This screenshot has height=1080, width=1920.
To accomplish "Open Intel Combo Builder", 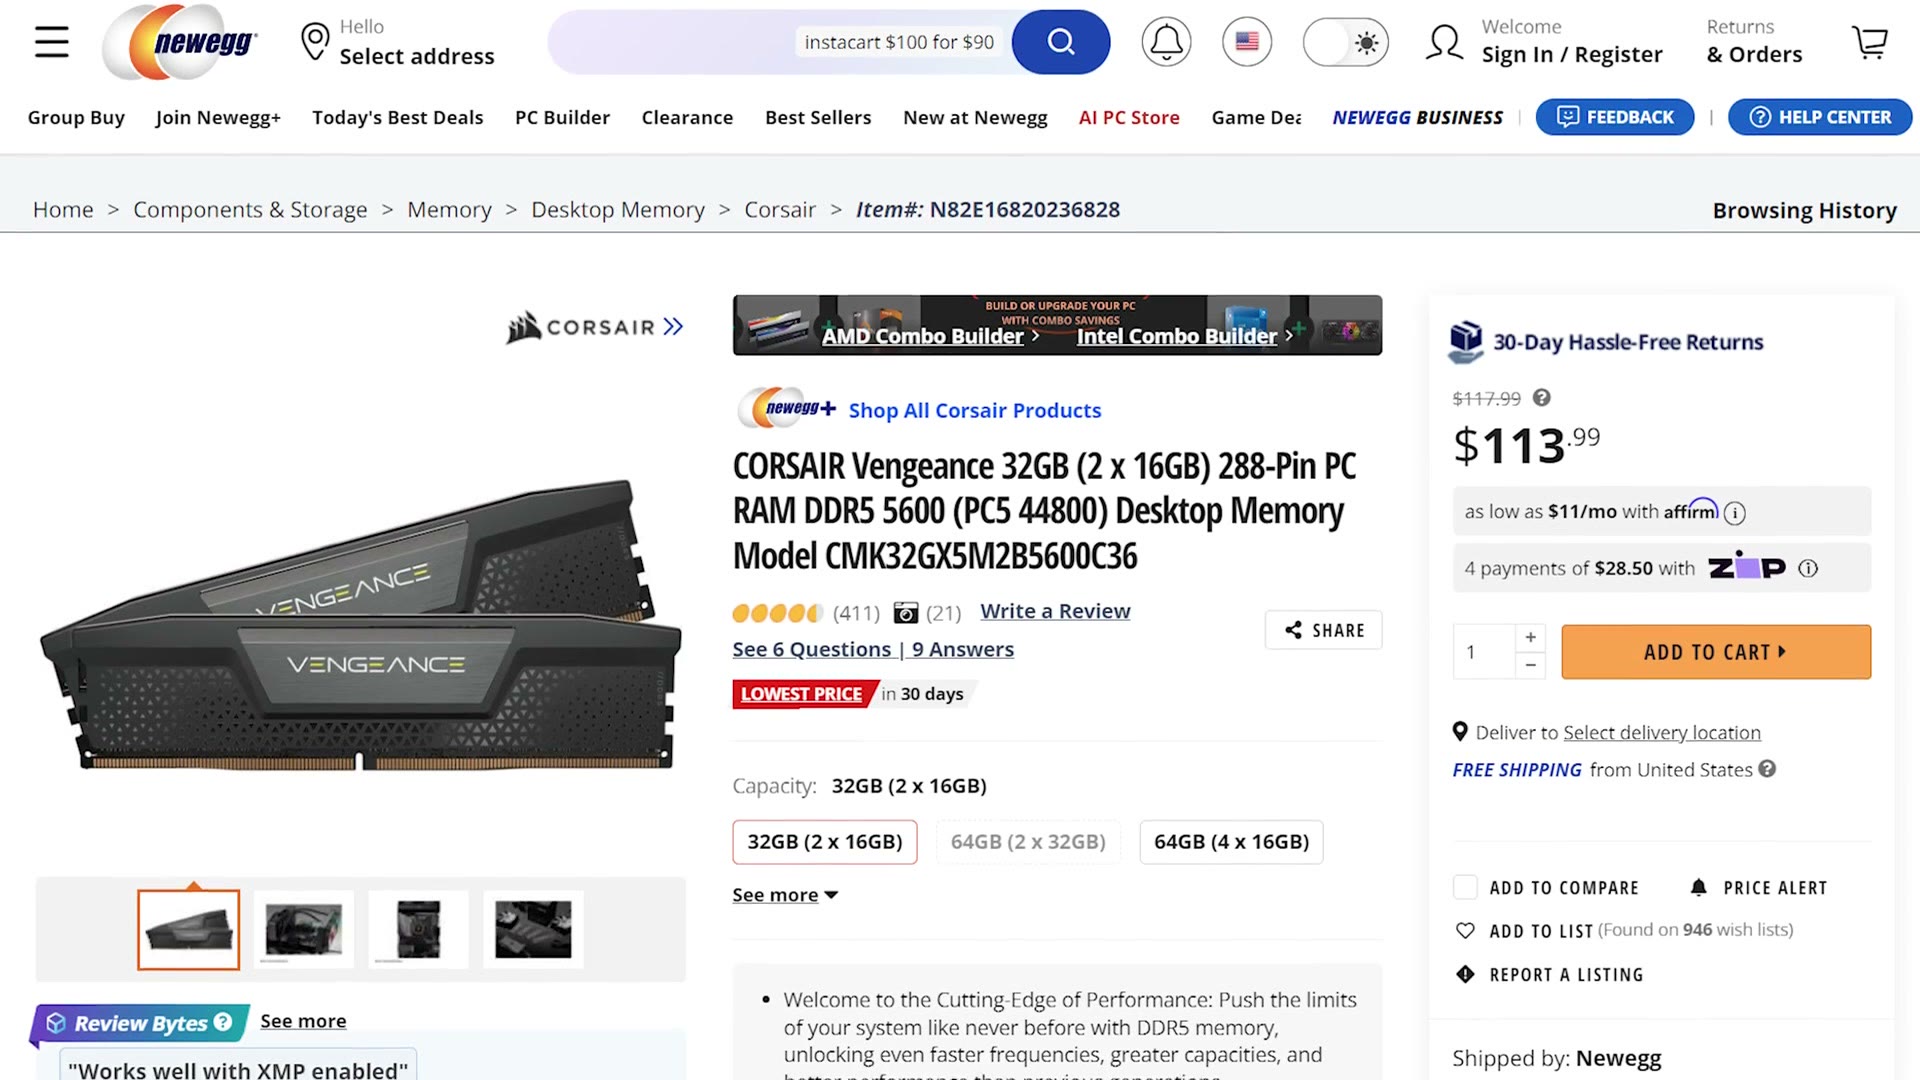I will click(1184, 336).
